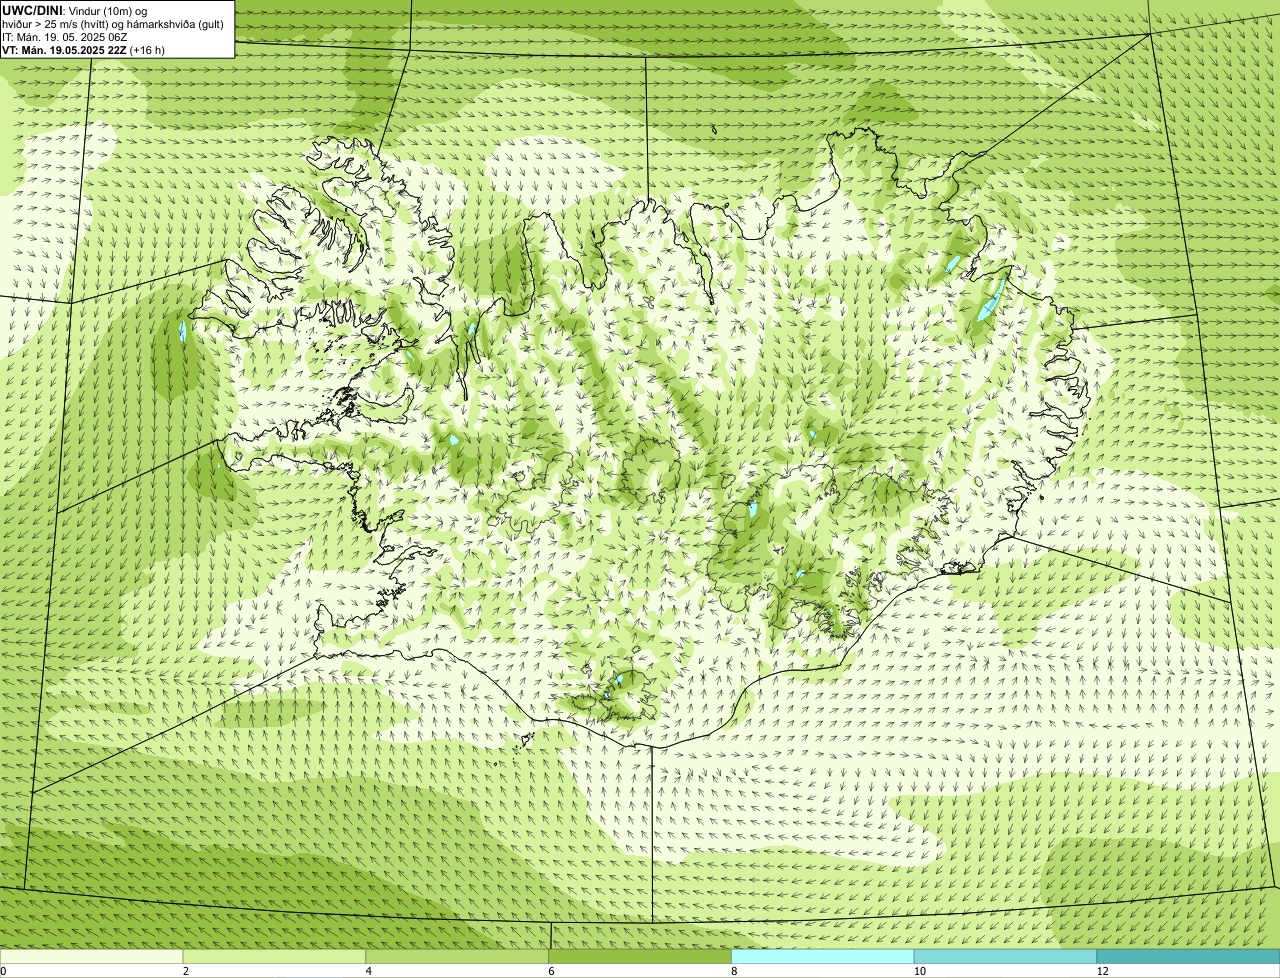Click the palest 0–2 m/s color bar segment
Image resolution: width=1280 pixels, height=978 pixels.
(92, 956)
